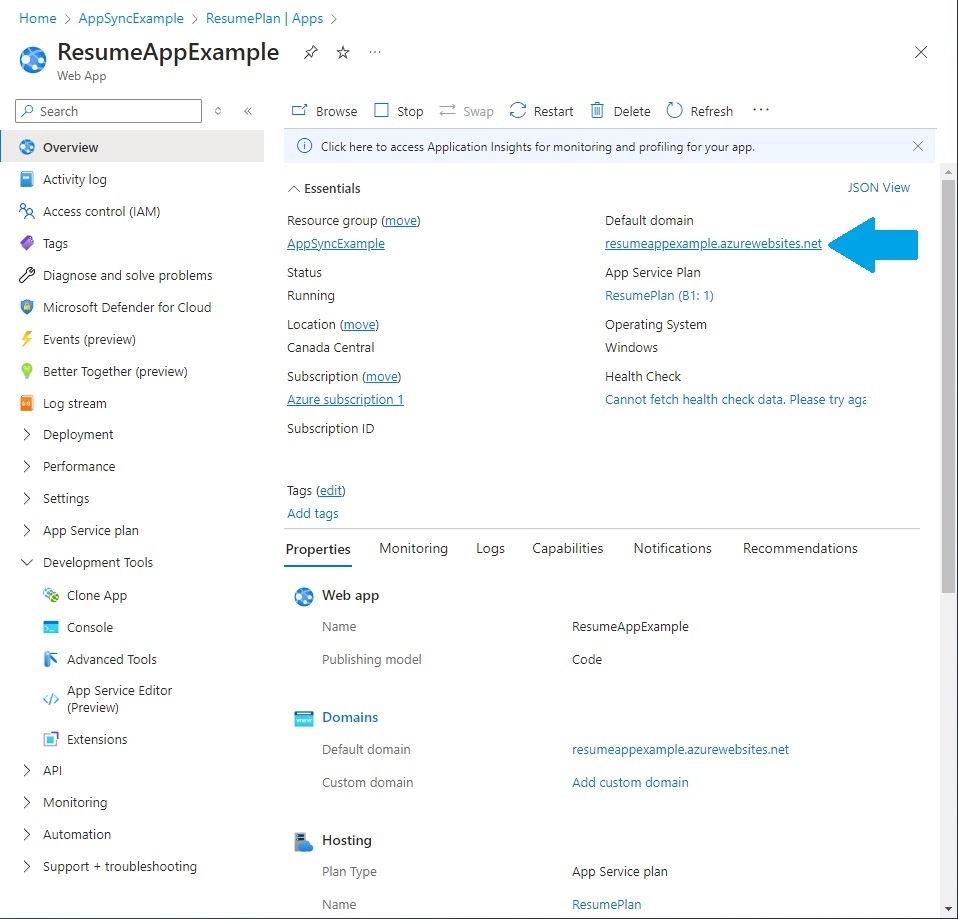Open the default domain link in Essentials
Screen dimensions: 958x919
(x=713, y=243)
